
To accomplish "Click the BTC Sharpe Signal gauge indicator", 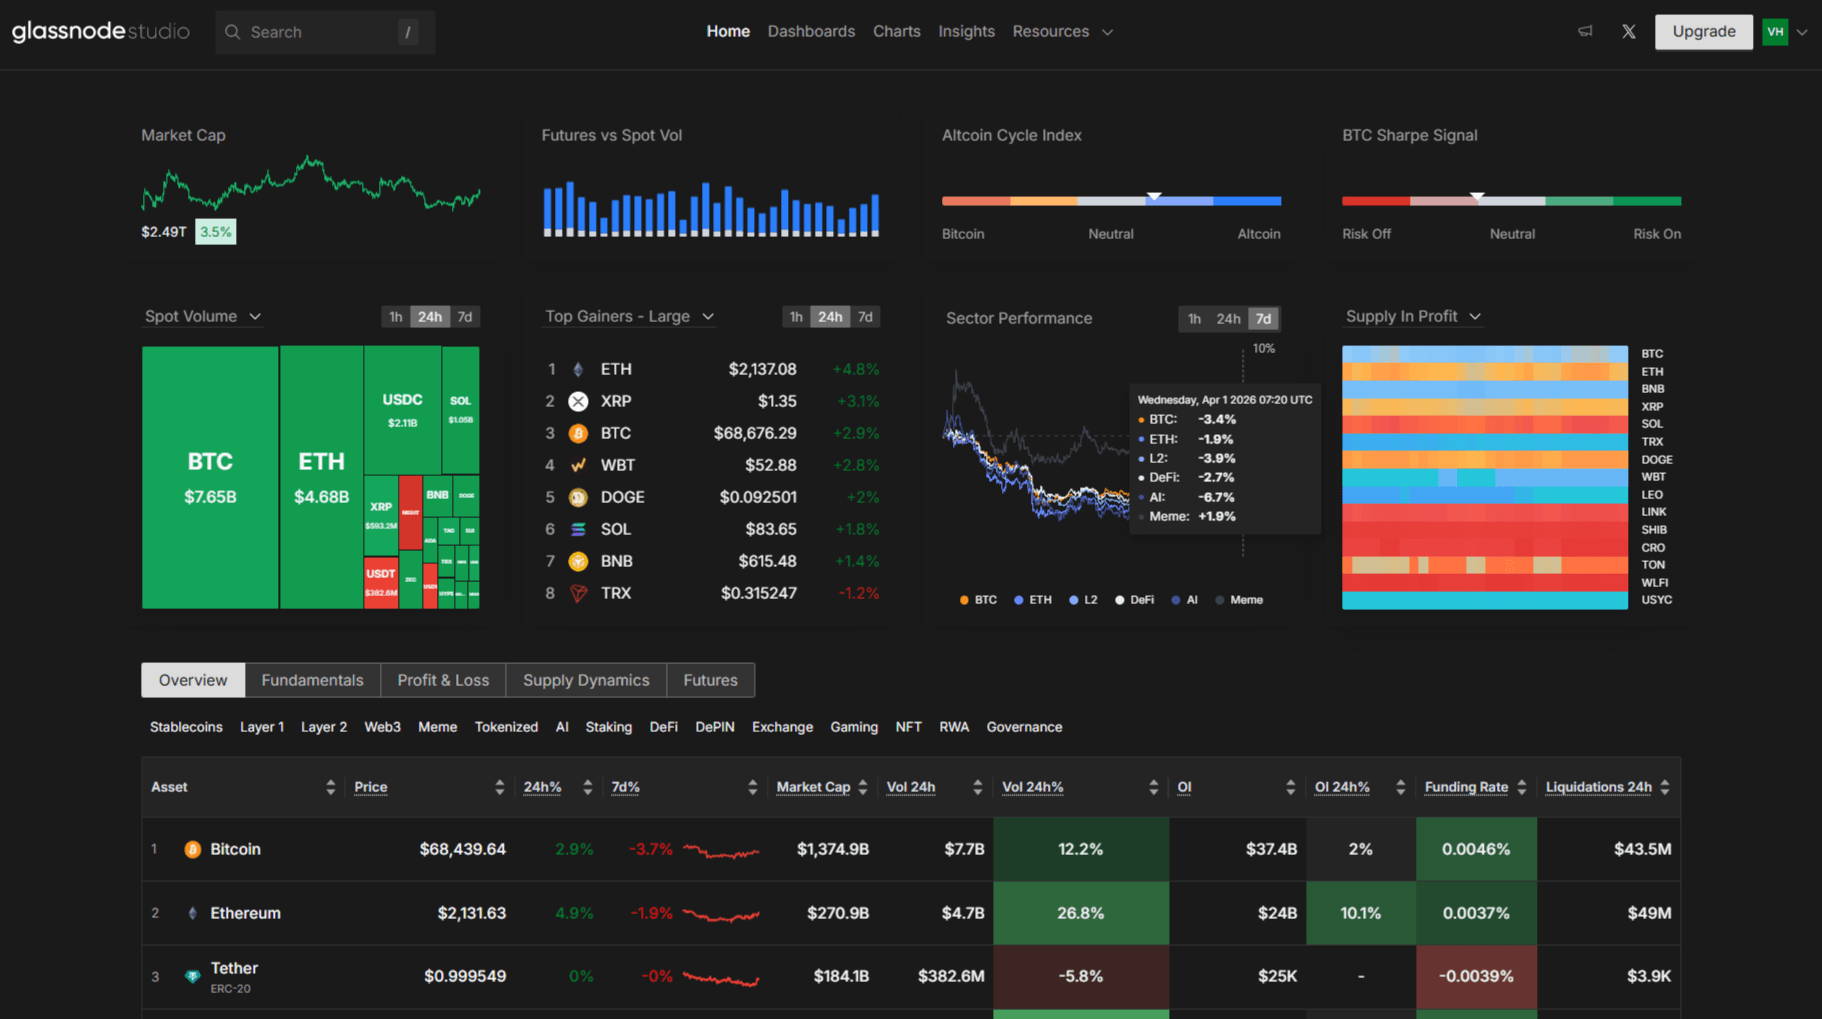I will click(1478, 197).
